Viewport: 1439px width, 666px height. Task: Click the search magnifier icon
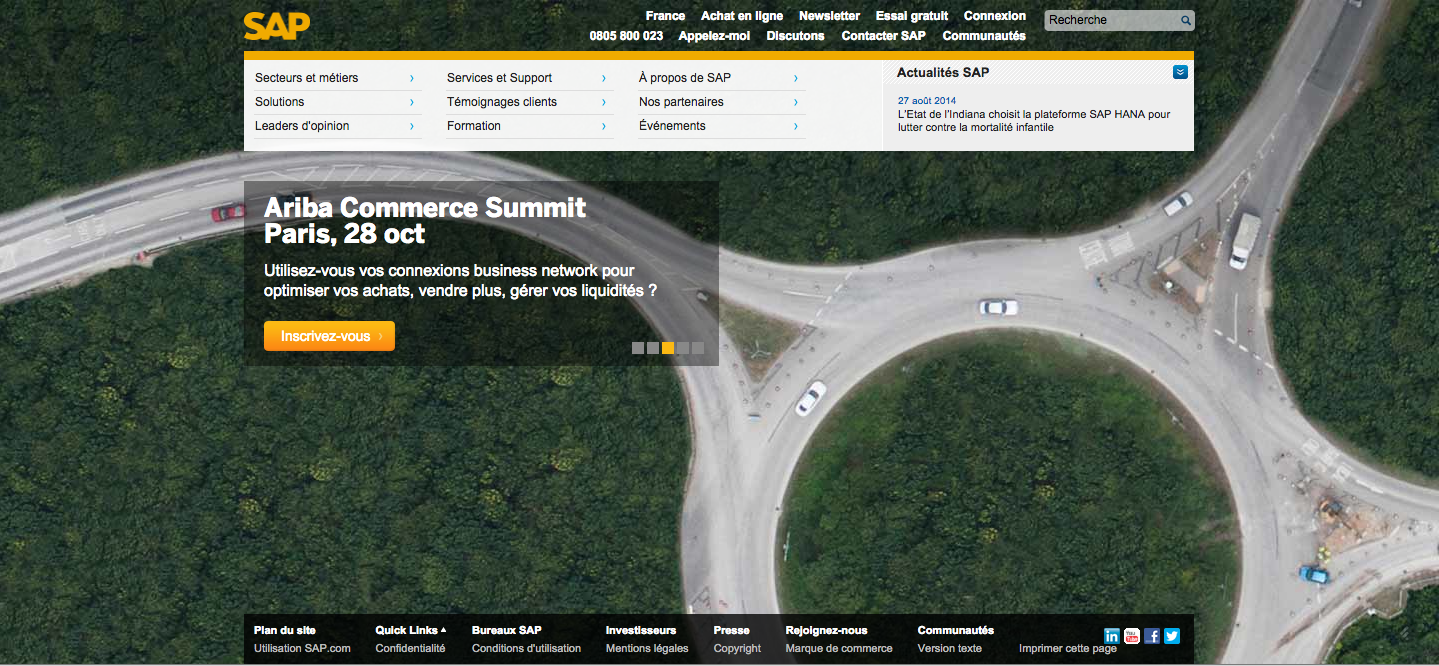pos(1185,20)
